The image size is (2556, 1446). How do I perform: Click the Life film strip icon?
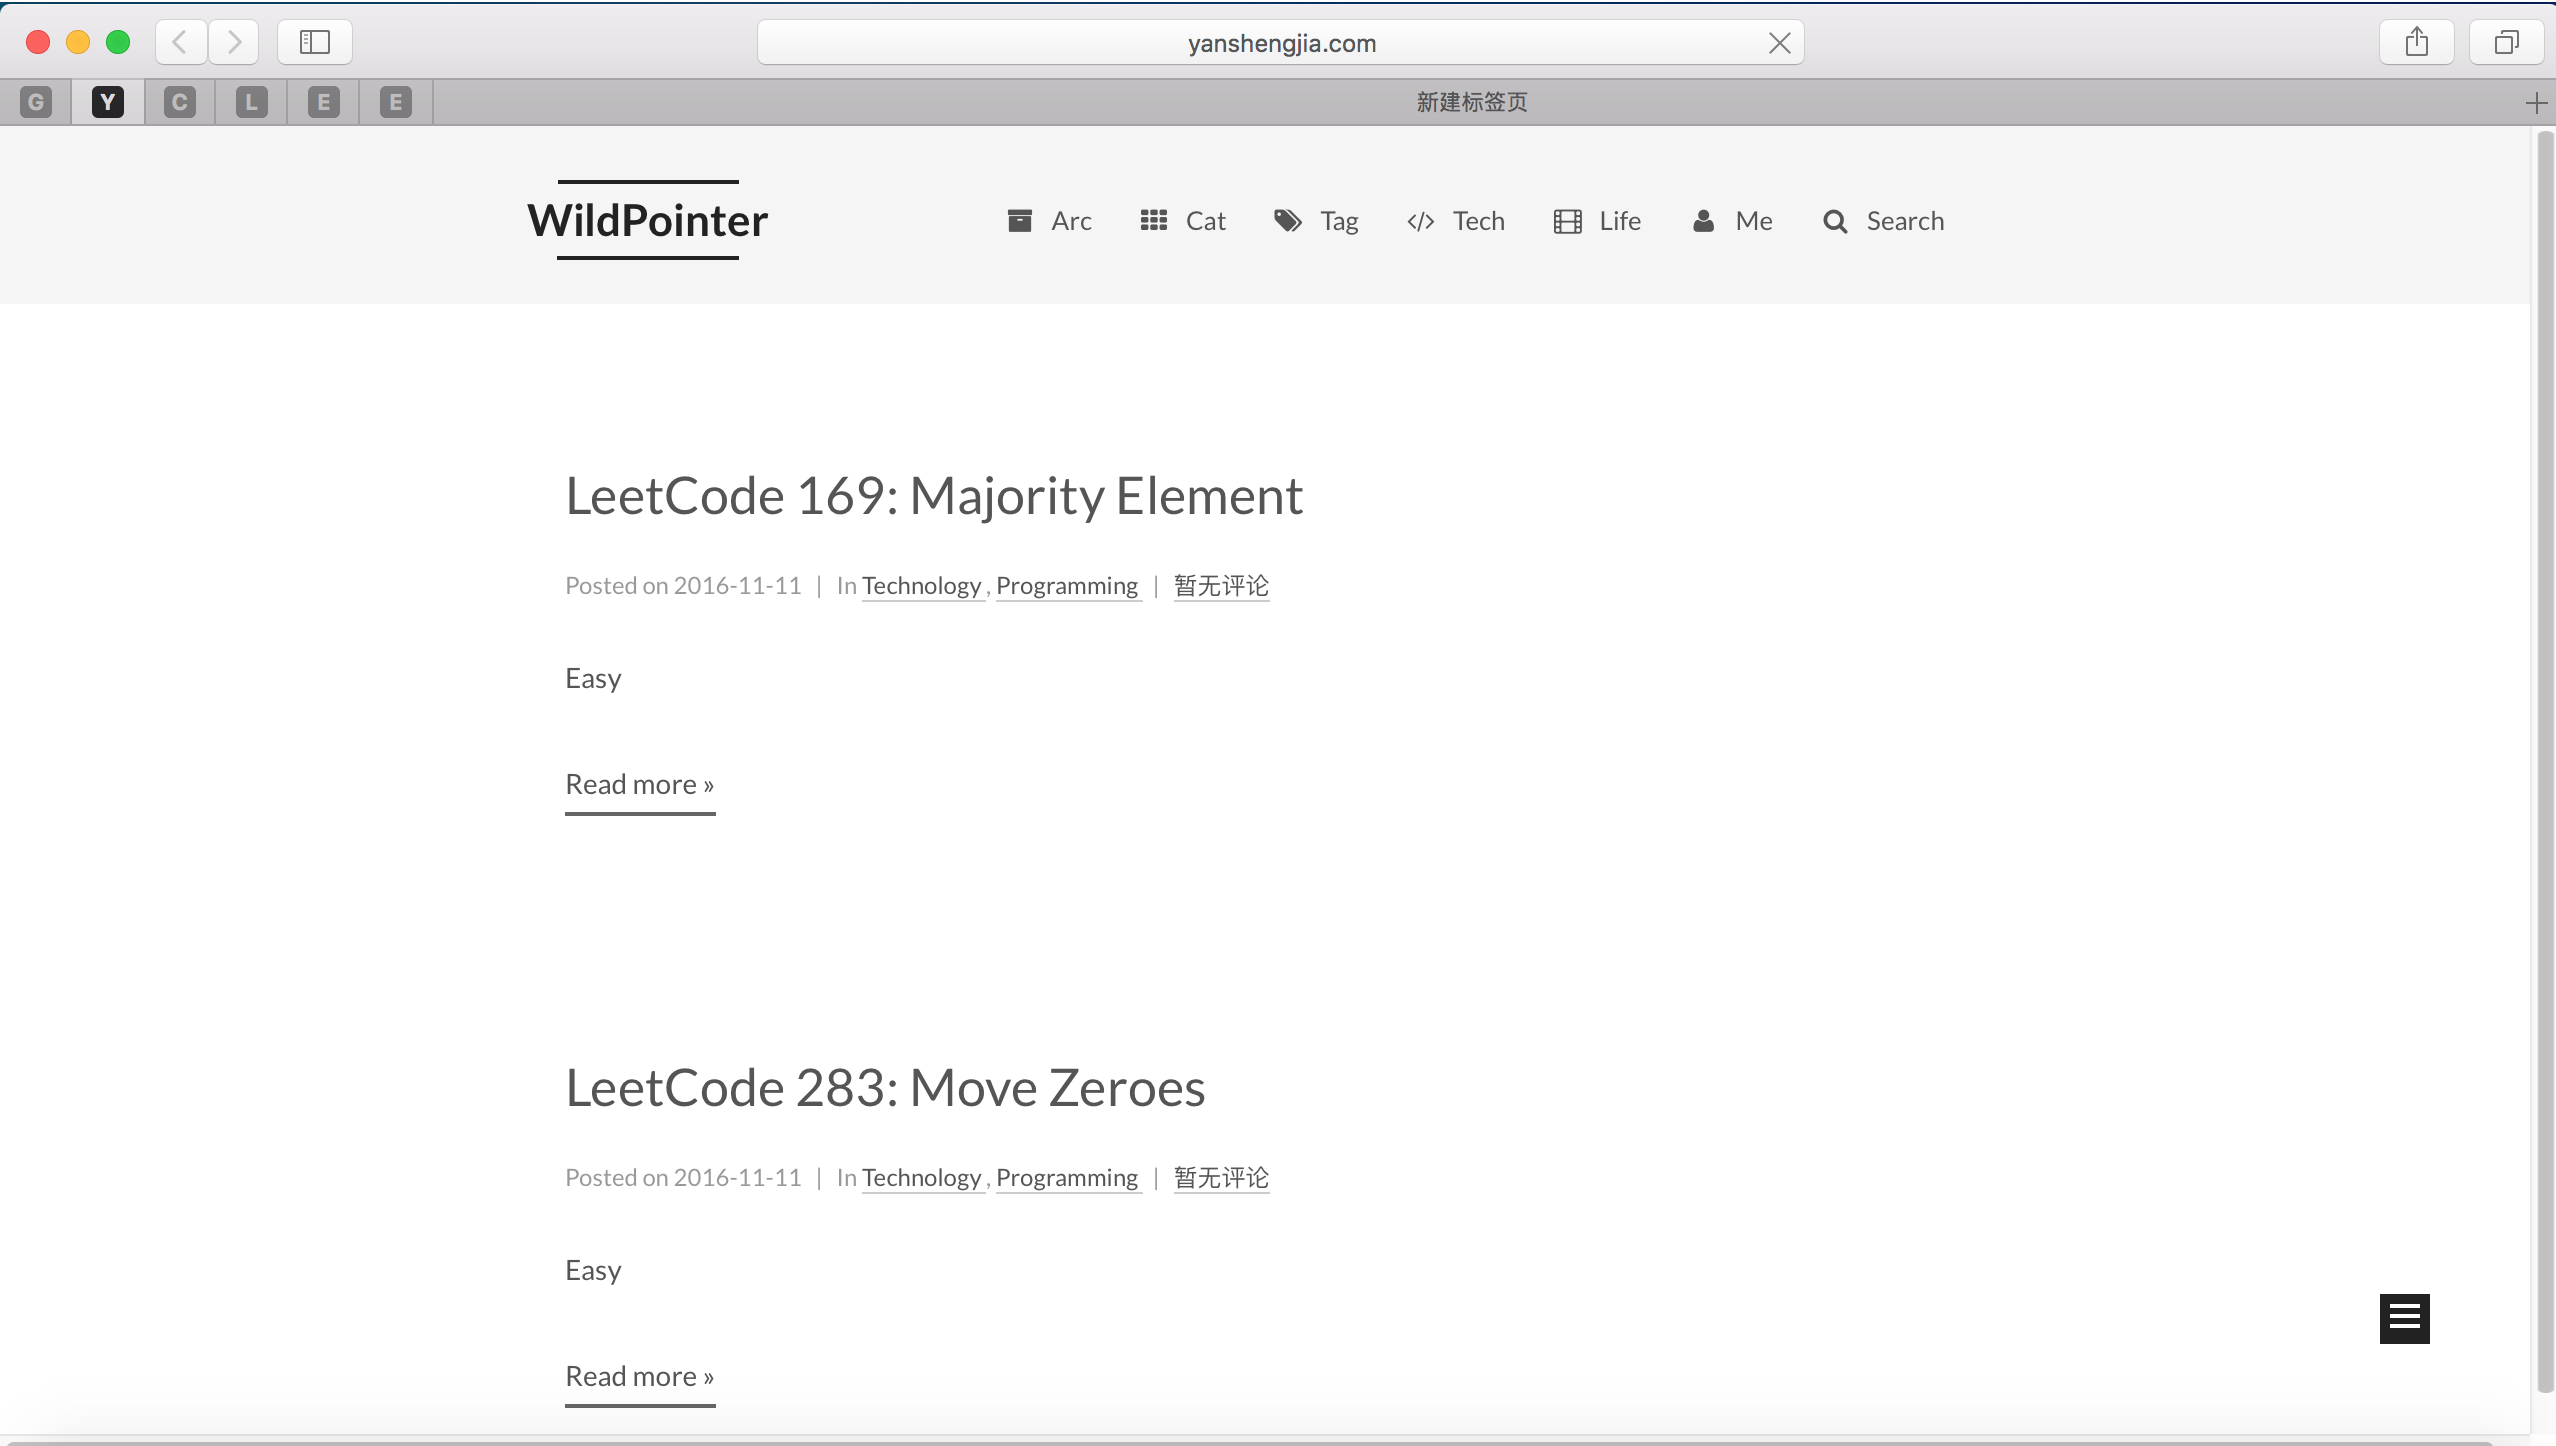pos(1567,221)
